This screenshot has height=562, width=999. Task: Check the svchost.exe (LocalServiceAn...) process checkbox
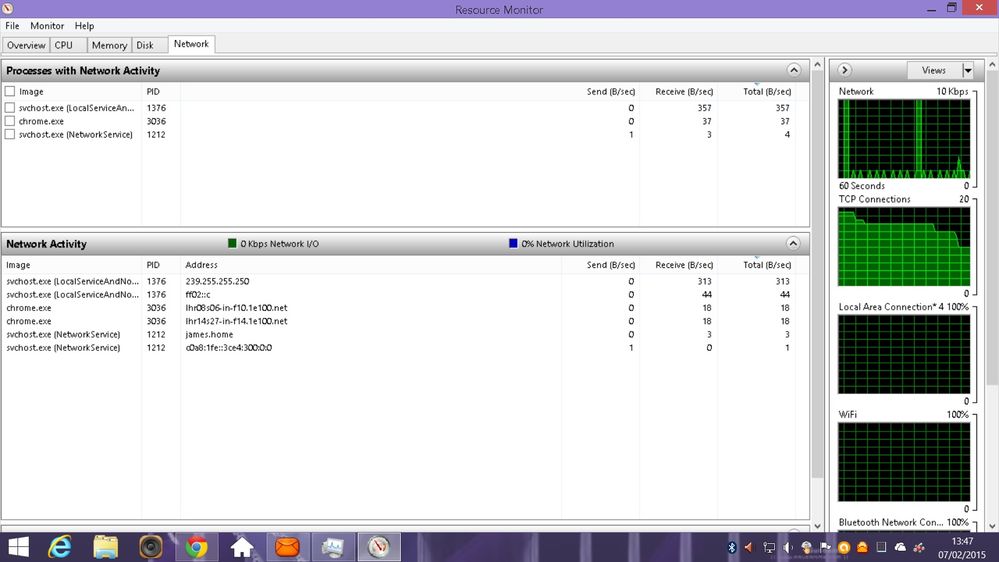coord(10,108)
